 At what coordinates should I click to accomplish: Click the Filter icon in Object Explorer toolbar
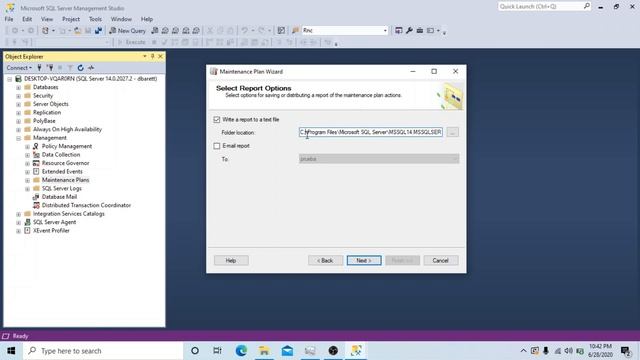(x=70, y=68)
